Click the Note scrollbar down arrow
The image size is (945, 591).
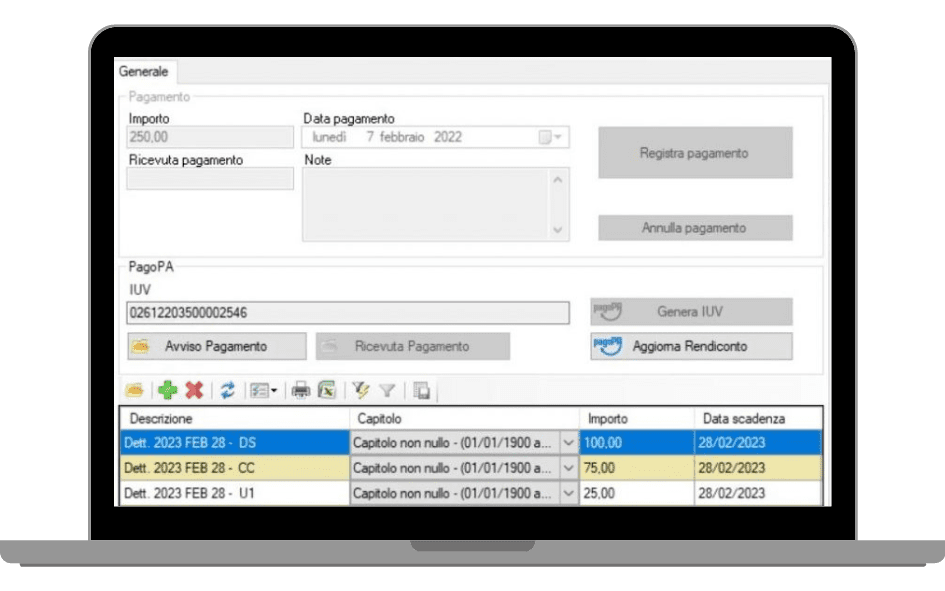tap(558, 230)
